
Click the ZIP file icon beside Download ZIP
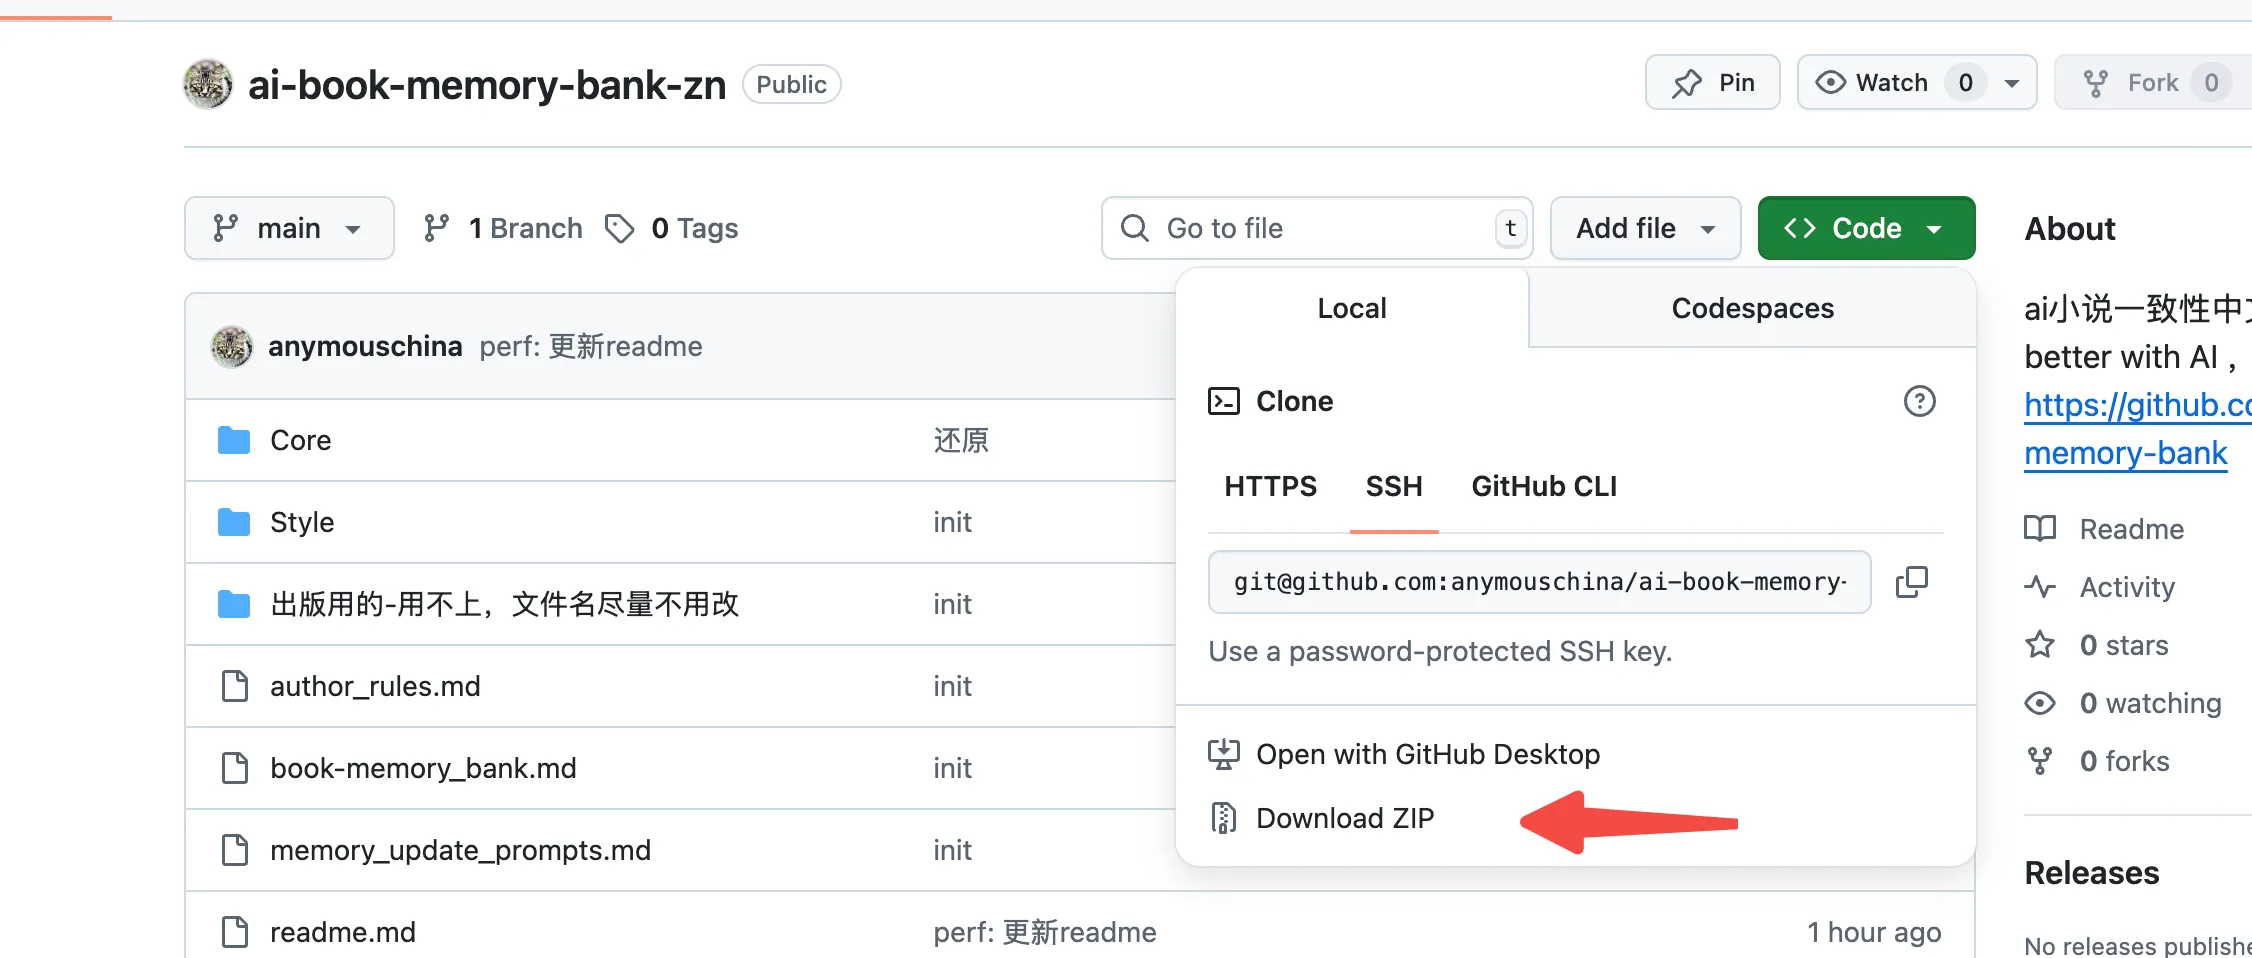pyautogui.click(x=1224, y=818)
